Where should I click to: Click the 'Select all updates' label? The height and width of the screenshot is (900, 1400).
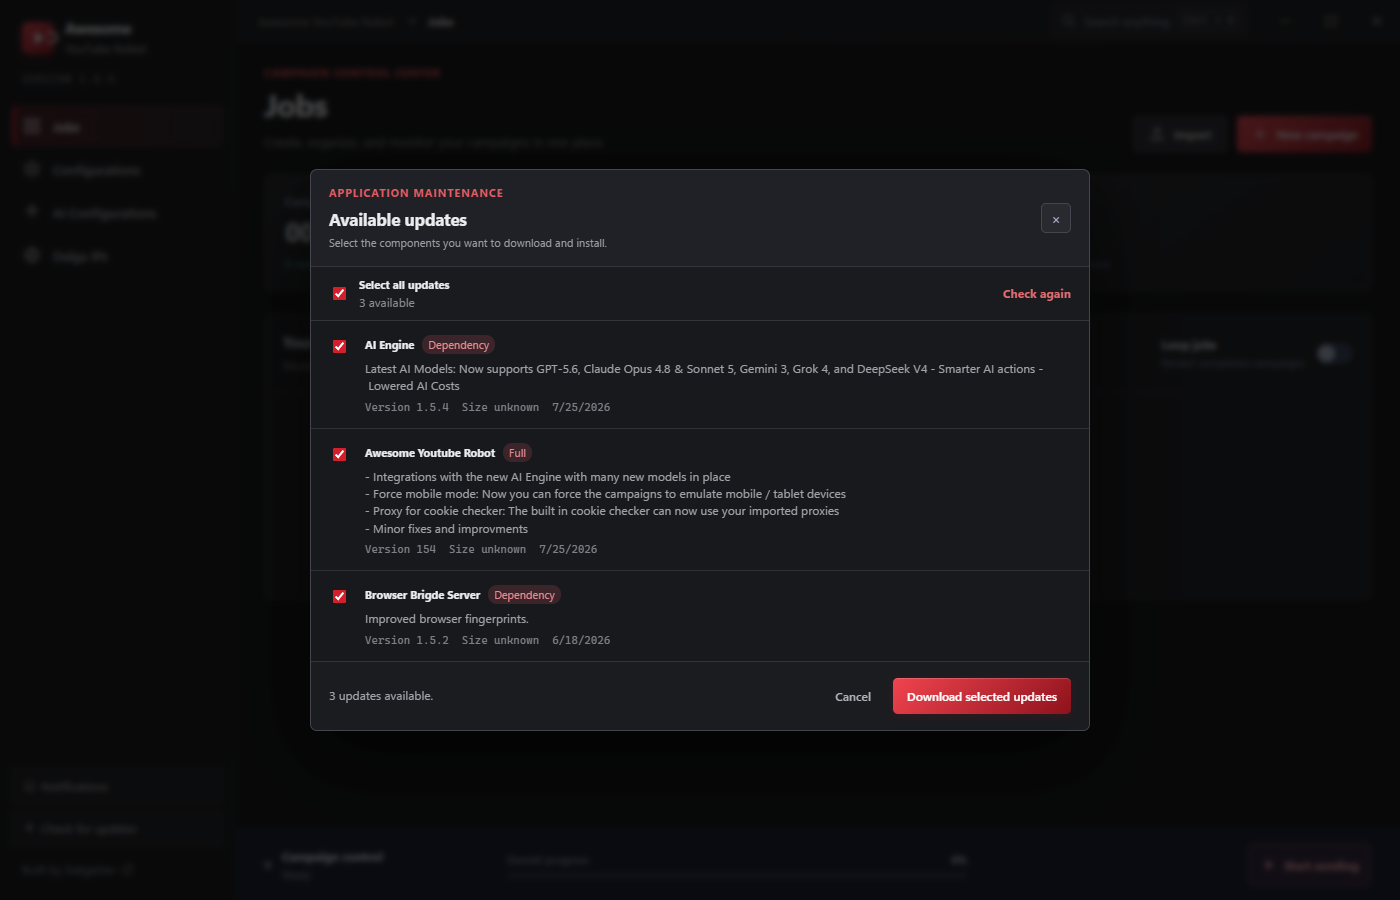pos(404,285)
